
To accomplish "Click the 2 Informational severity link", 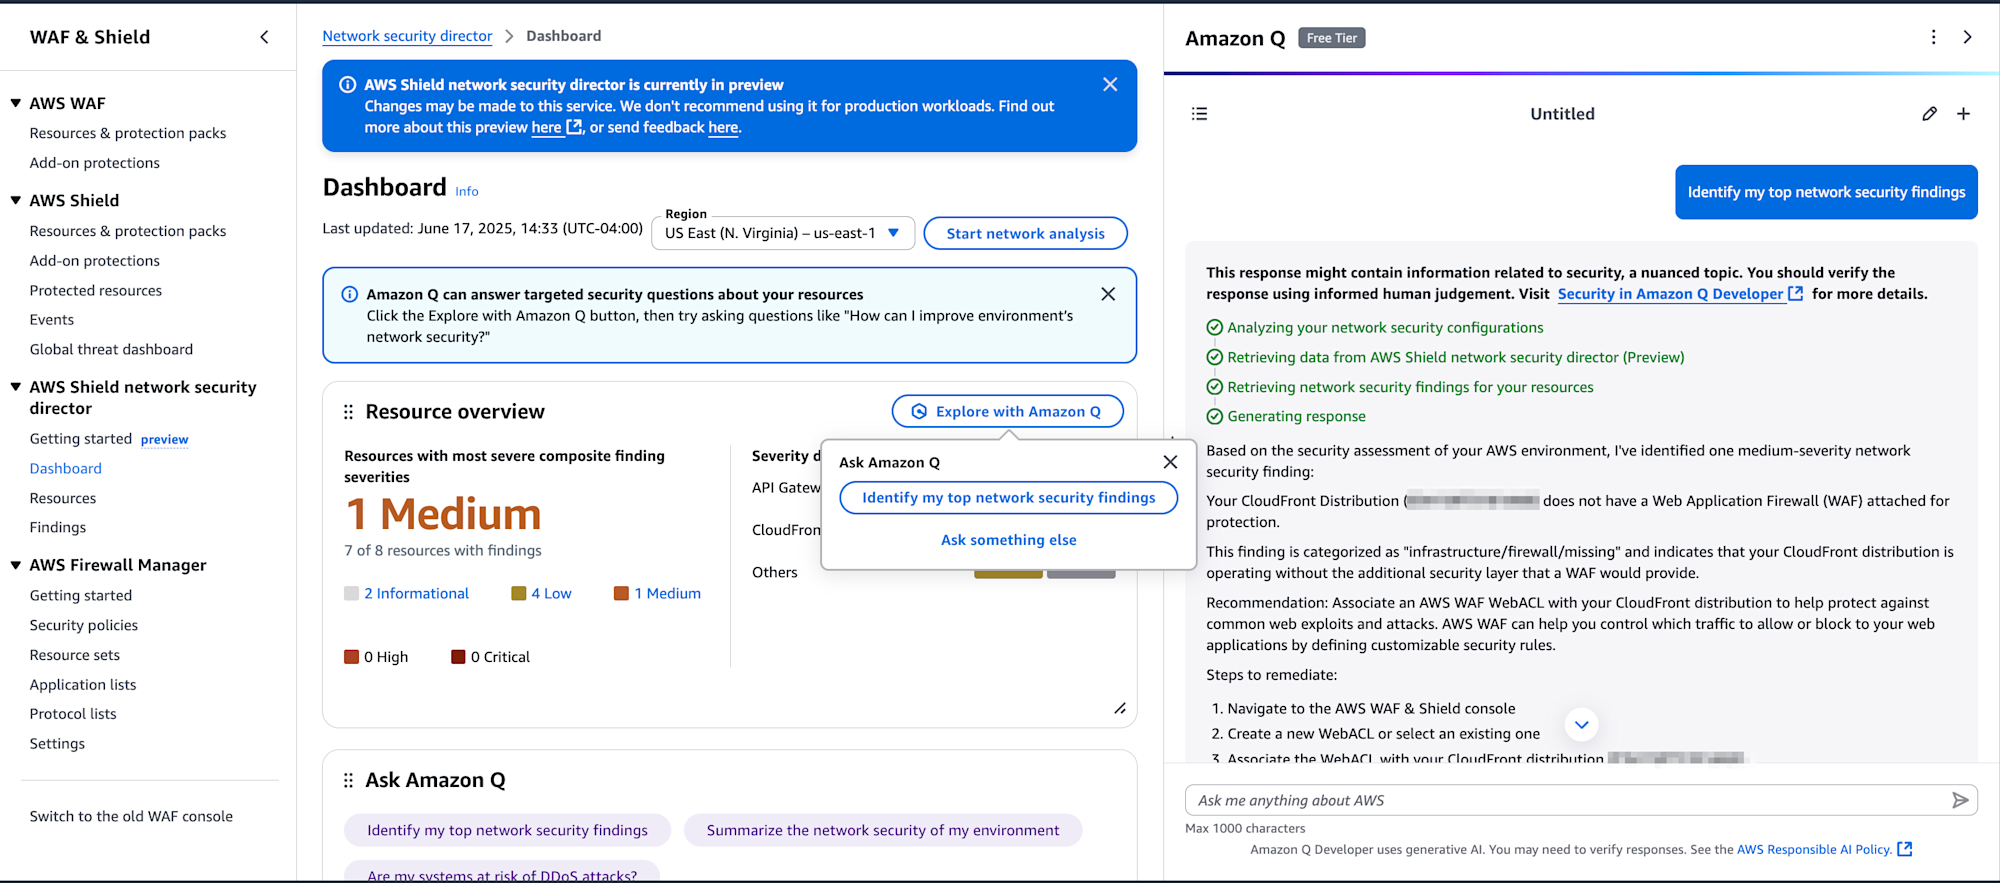I will pyautogui.click(x=416, y=594).
